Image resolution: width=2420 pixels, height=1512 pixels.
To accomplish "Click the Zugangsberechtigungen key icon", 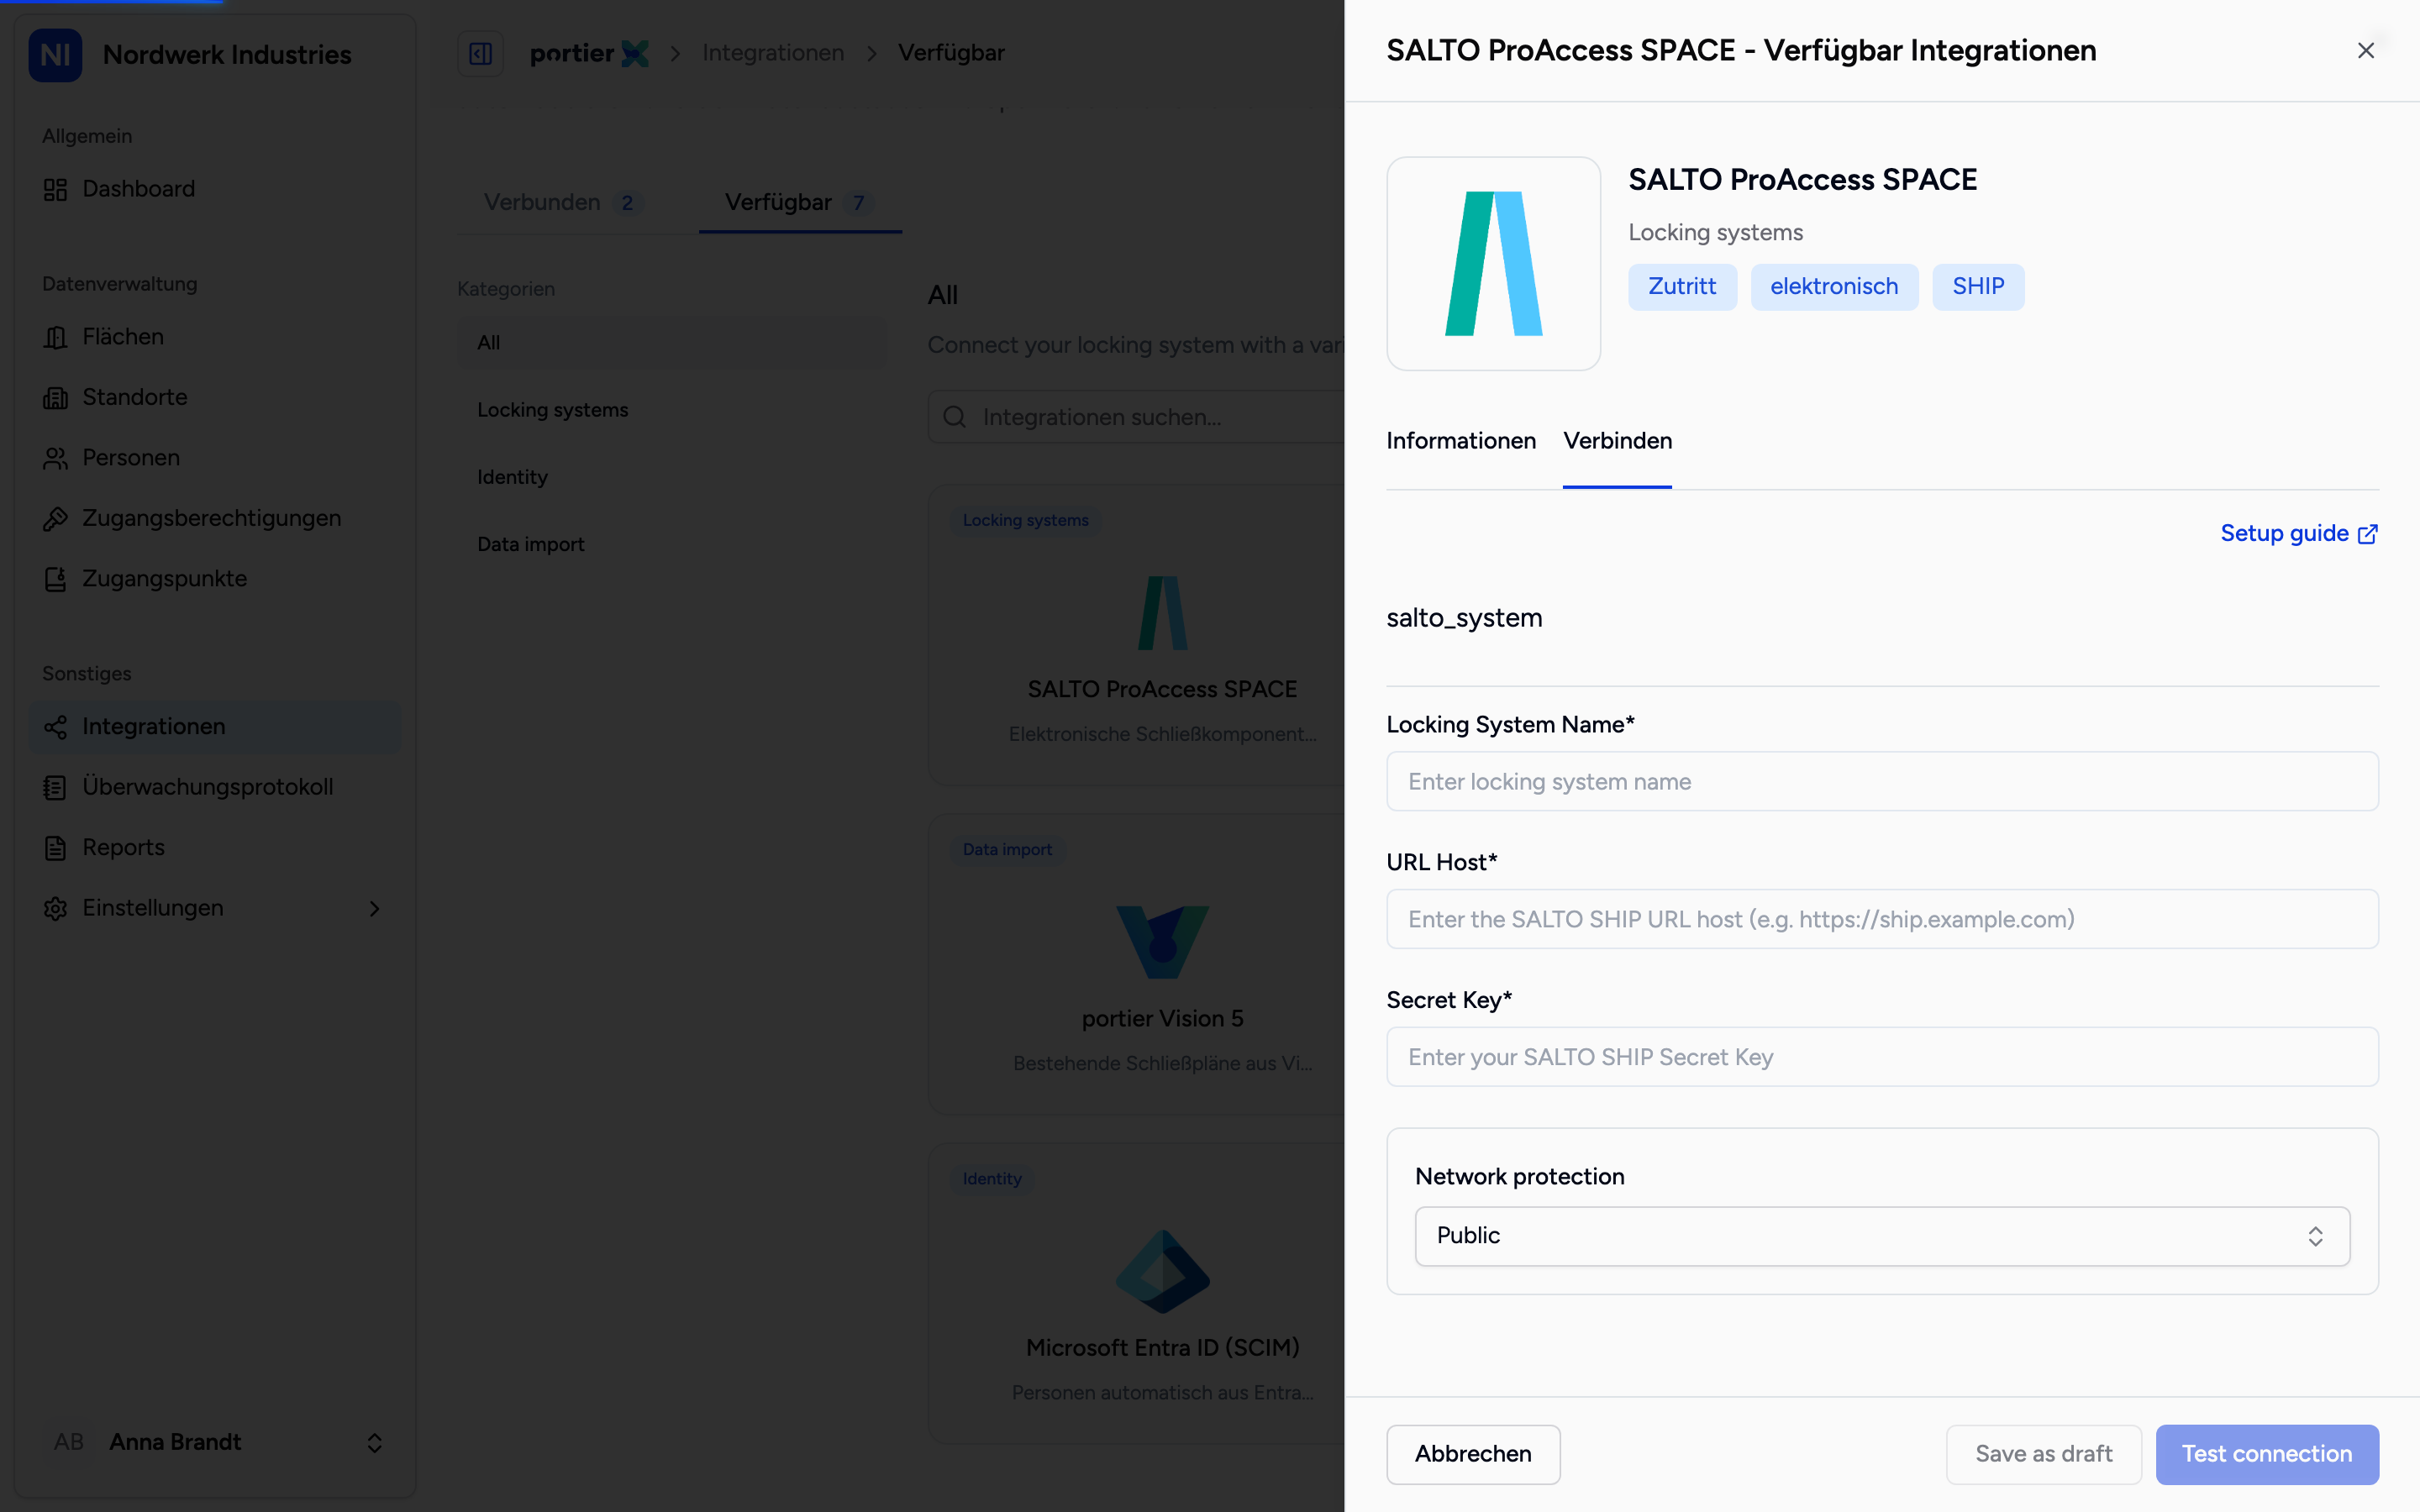I will click(55, 519).
